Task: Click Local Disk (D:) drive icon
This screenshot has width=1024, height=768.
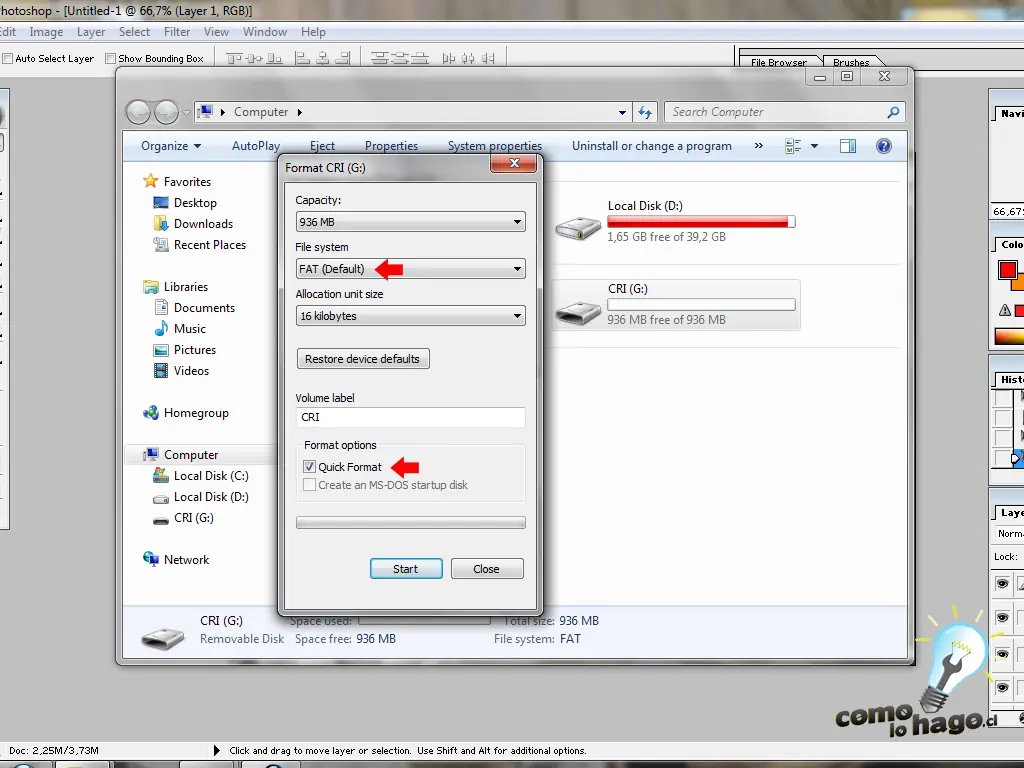Action: [x=578, y=228]
